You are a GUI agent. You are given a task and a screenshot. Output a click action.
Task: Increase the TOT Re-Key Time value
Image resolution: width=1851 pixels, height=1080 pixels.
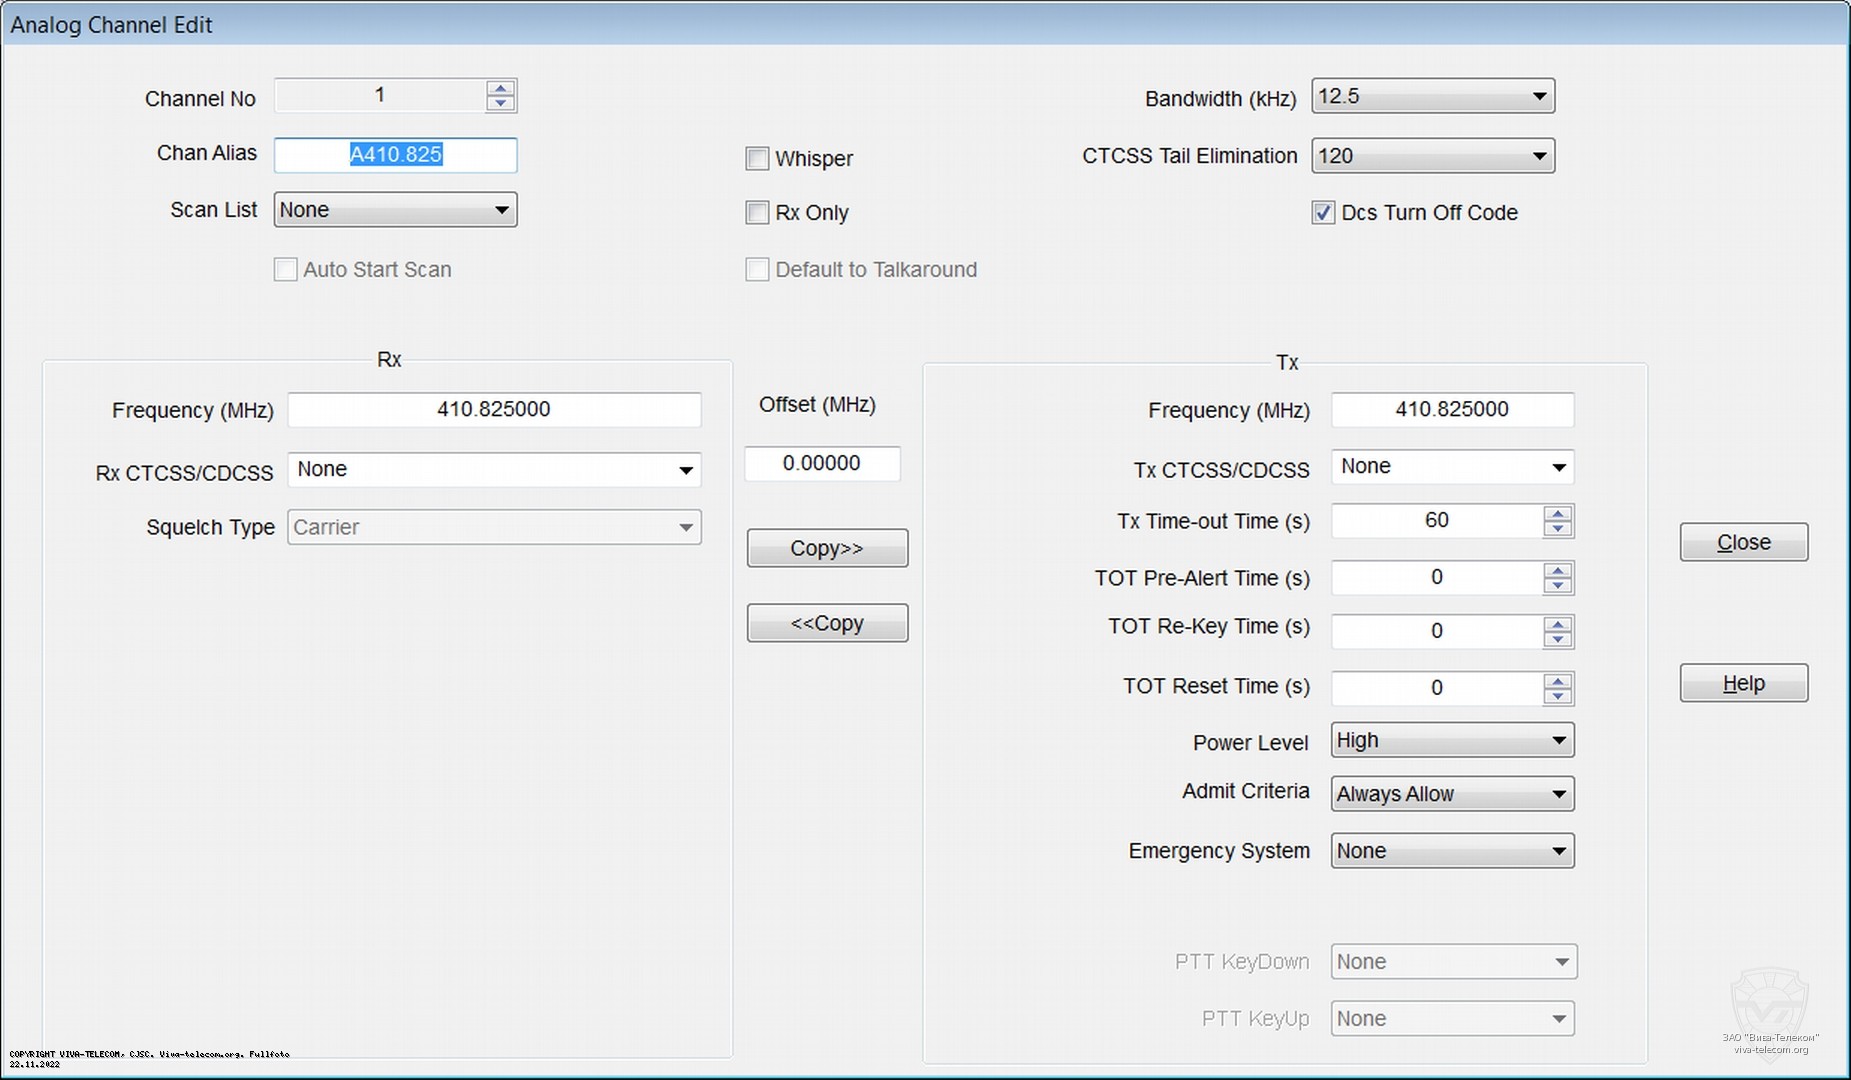[x=1557, y=624]
